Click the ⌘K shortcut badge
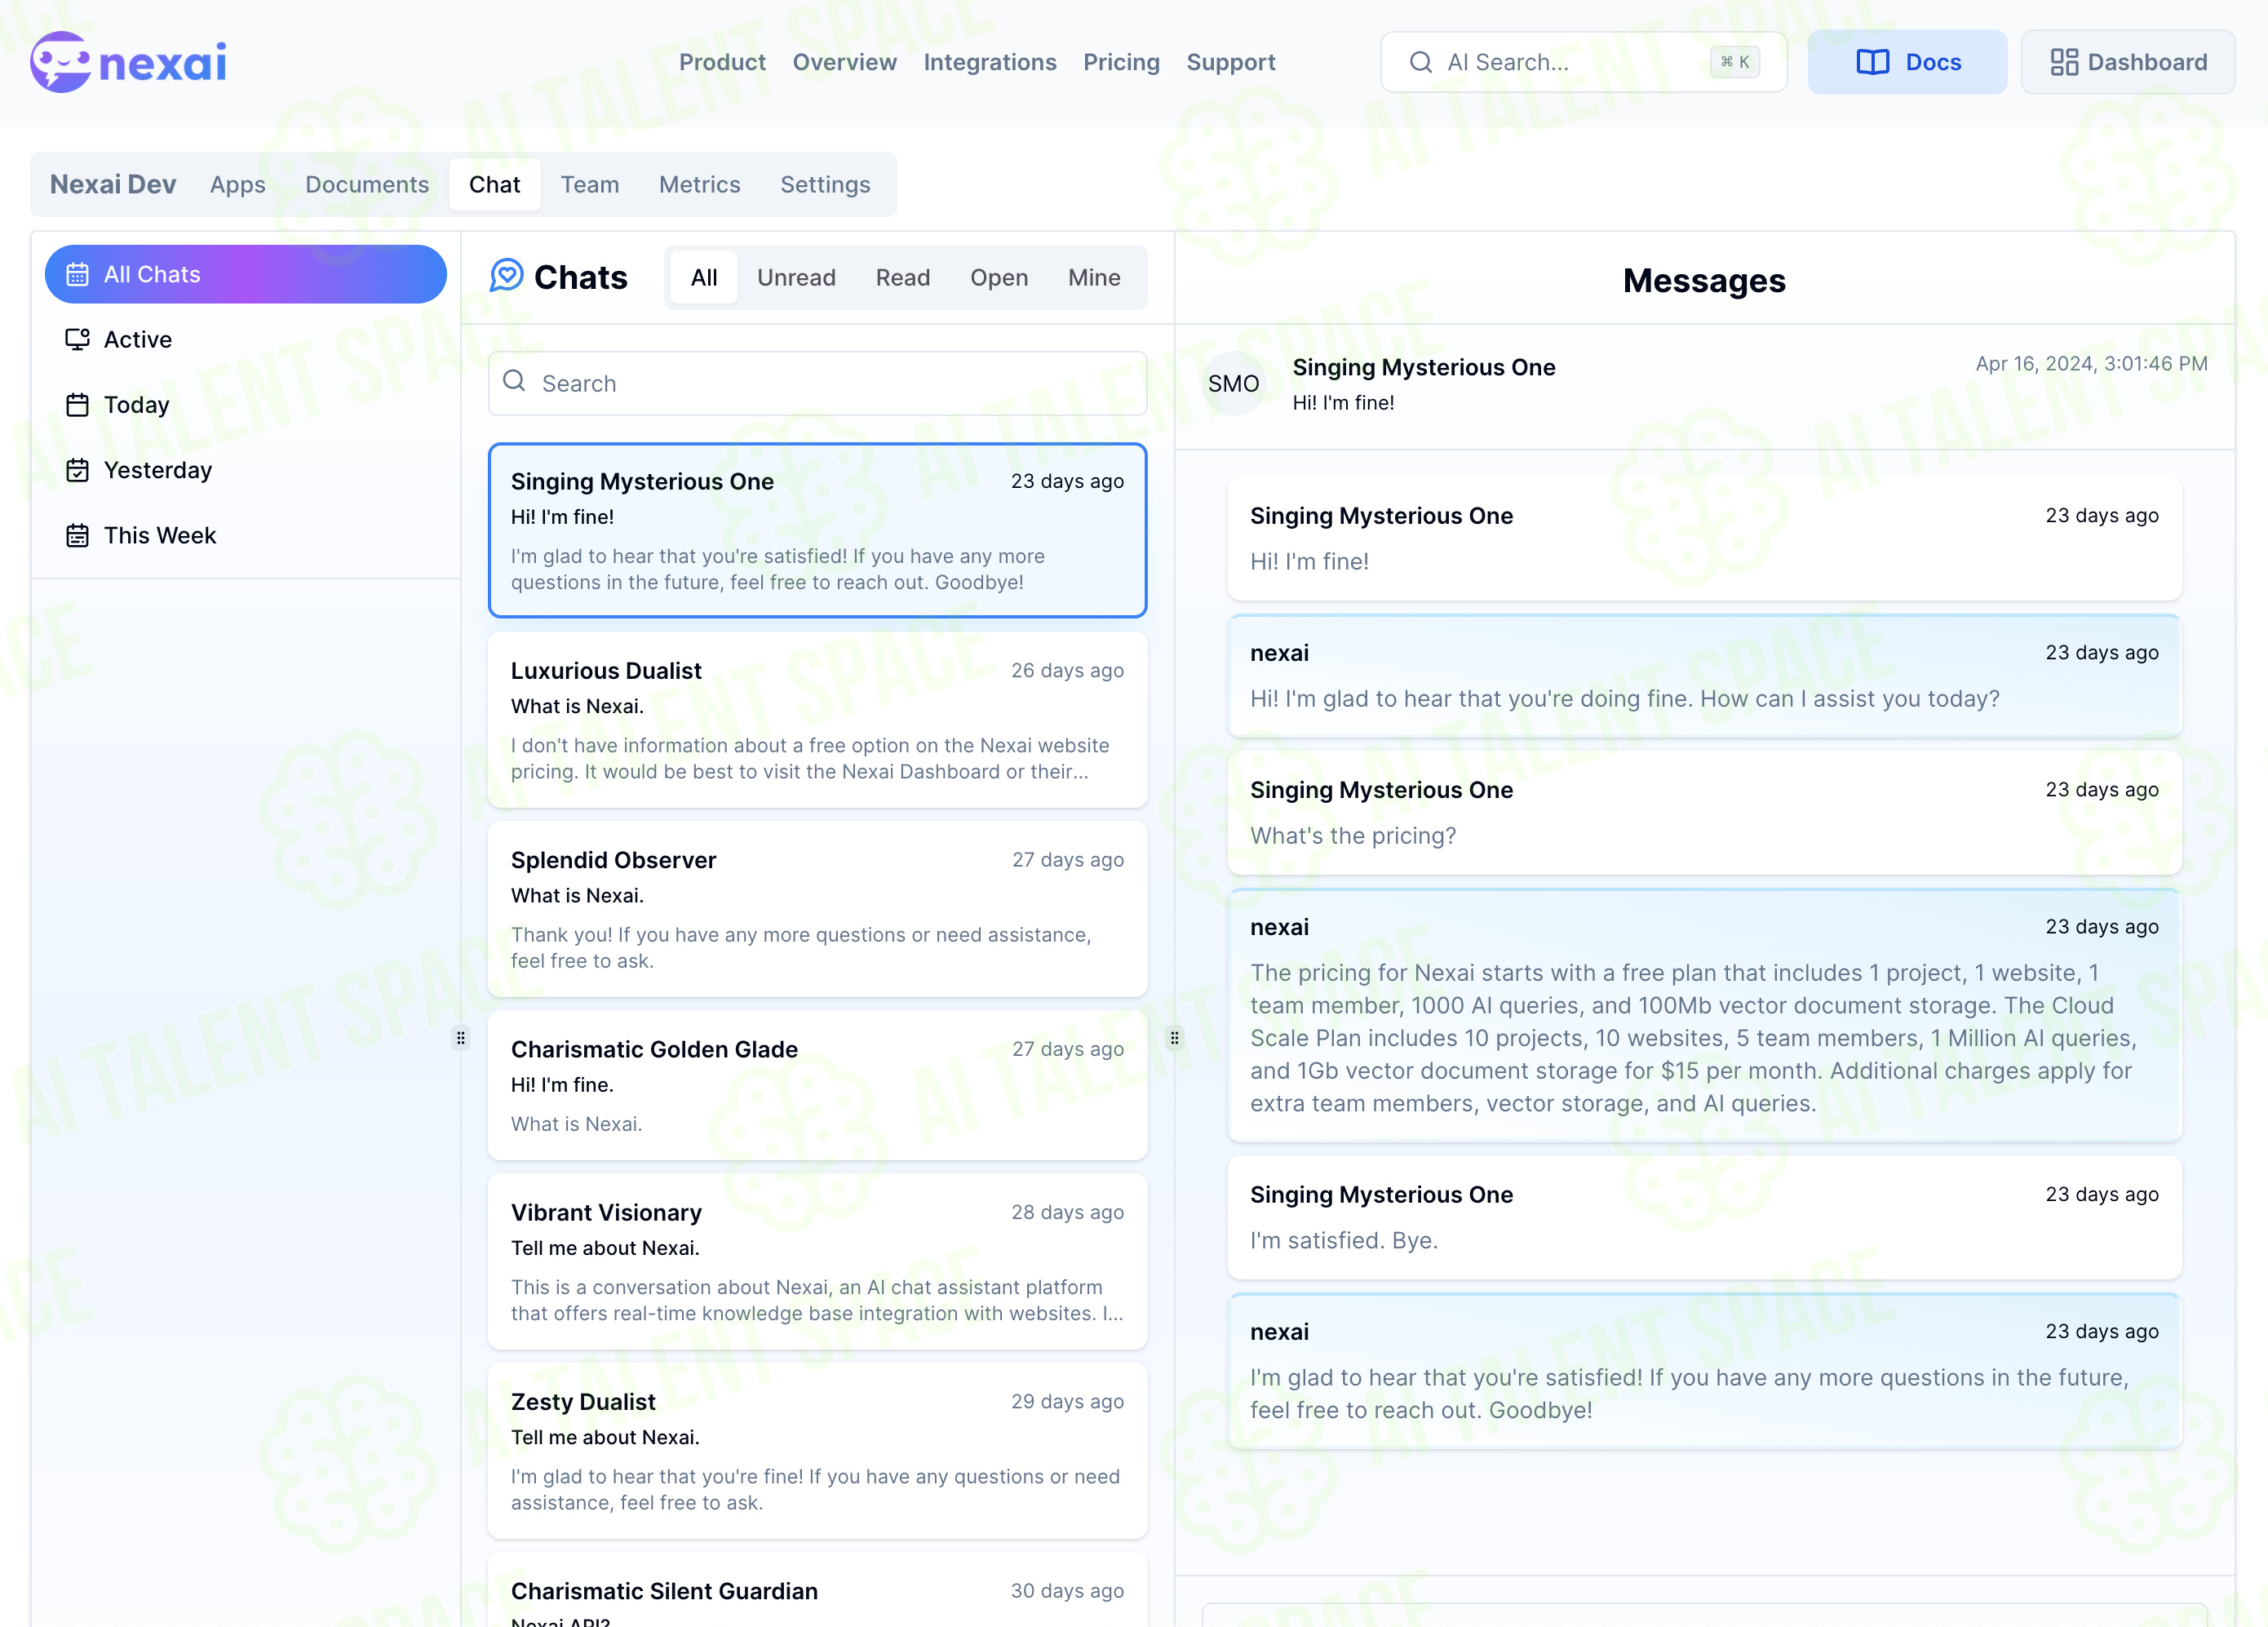Screen dimensions: 2268x1627 point(1734,62)
